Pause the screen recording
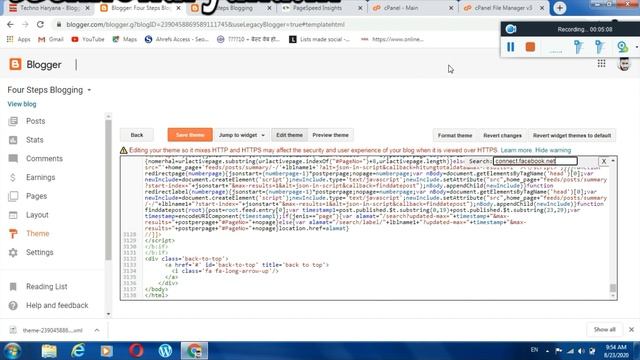Viewport: 640px width, 360px height. pos(510,47)
